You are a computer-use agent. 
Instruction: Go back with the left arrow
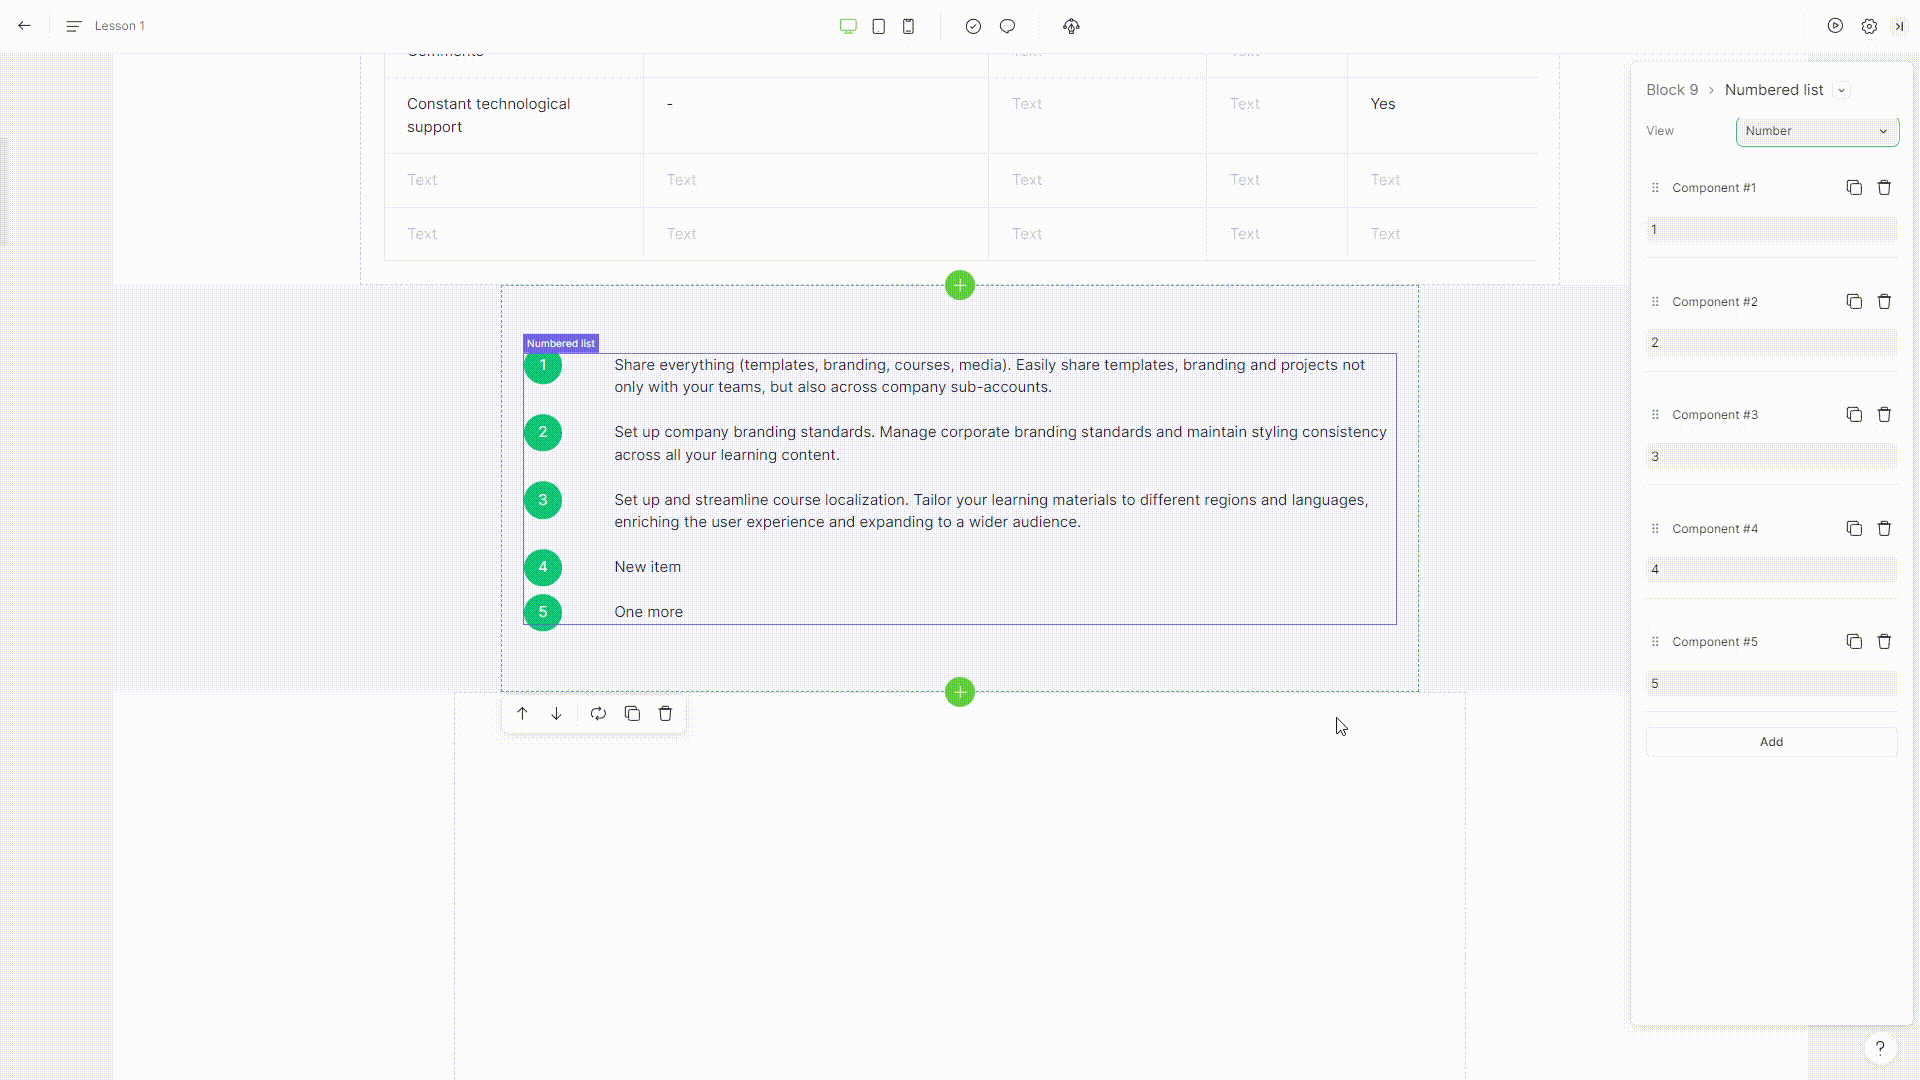click(24, 26)
